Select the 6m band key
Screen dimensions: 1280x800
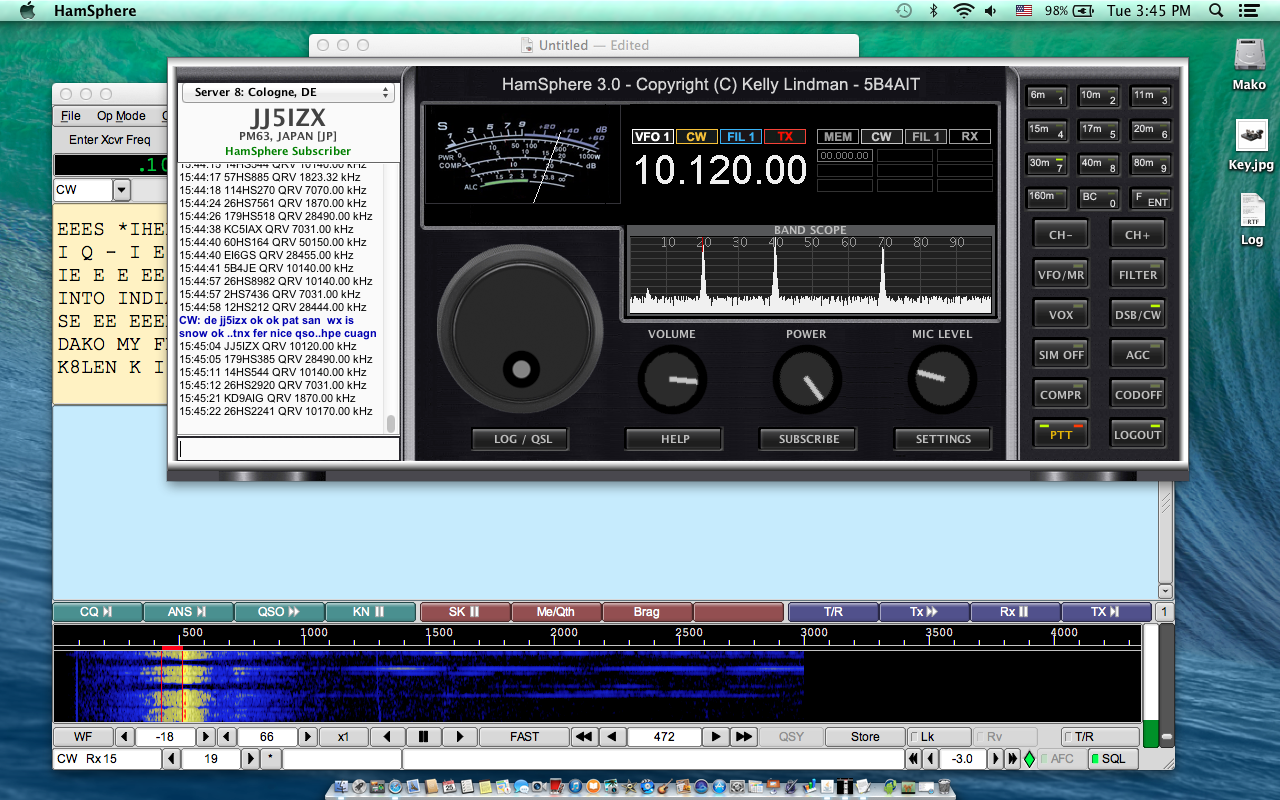coord(1046,97)
